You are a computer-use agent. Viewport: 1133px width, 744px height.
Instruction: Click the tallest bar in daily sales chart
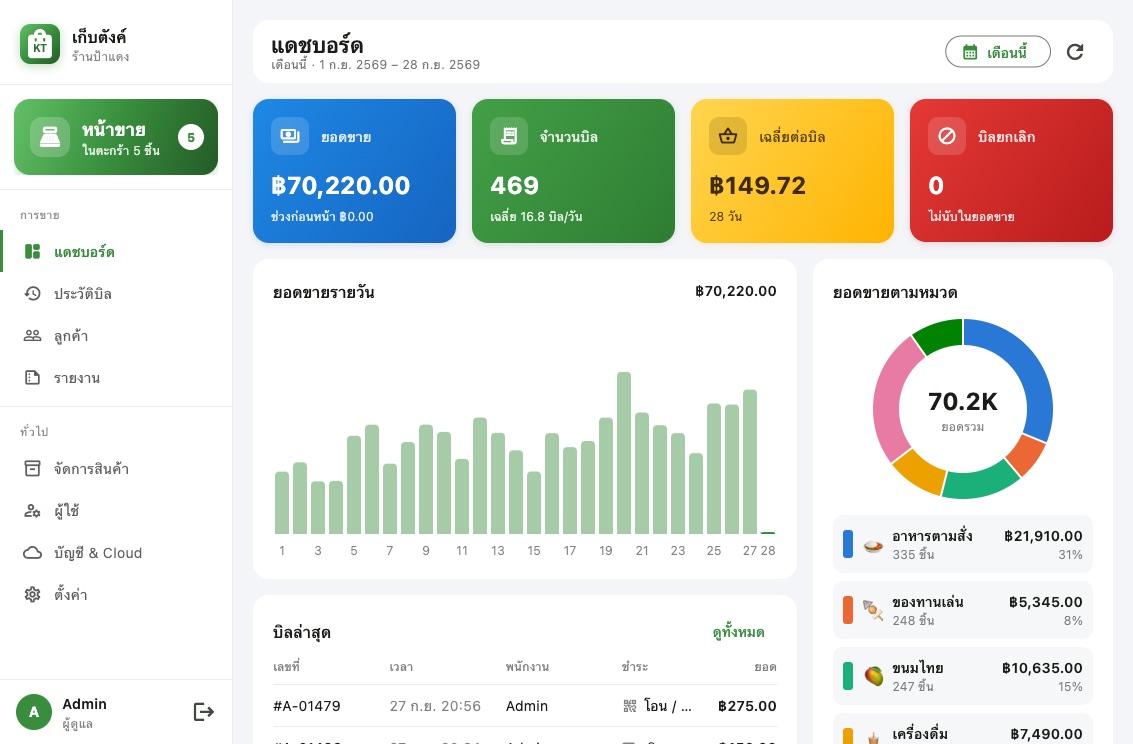(624, 453)
